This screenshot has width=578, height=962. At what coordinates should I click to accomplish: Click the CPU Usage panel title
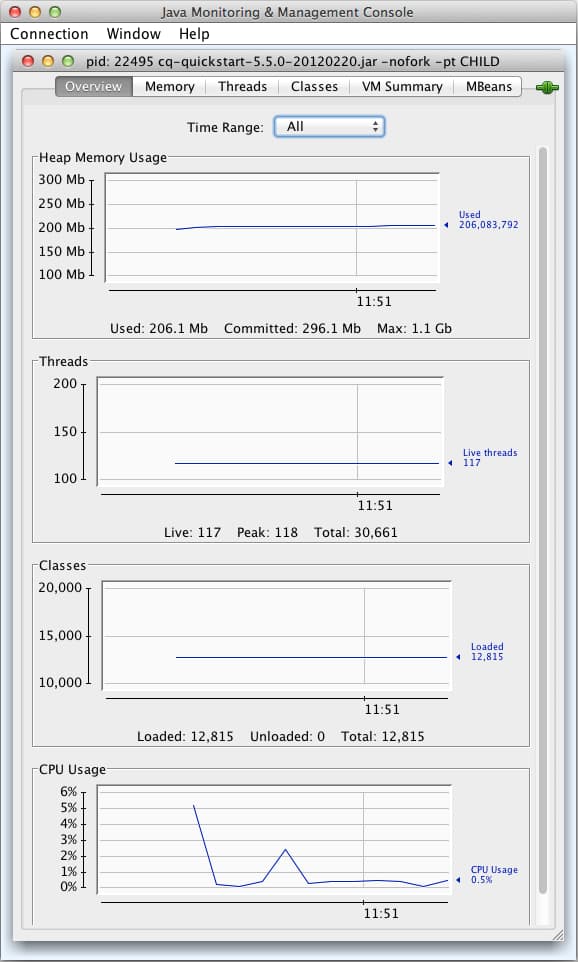[x=72, y=769]
